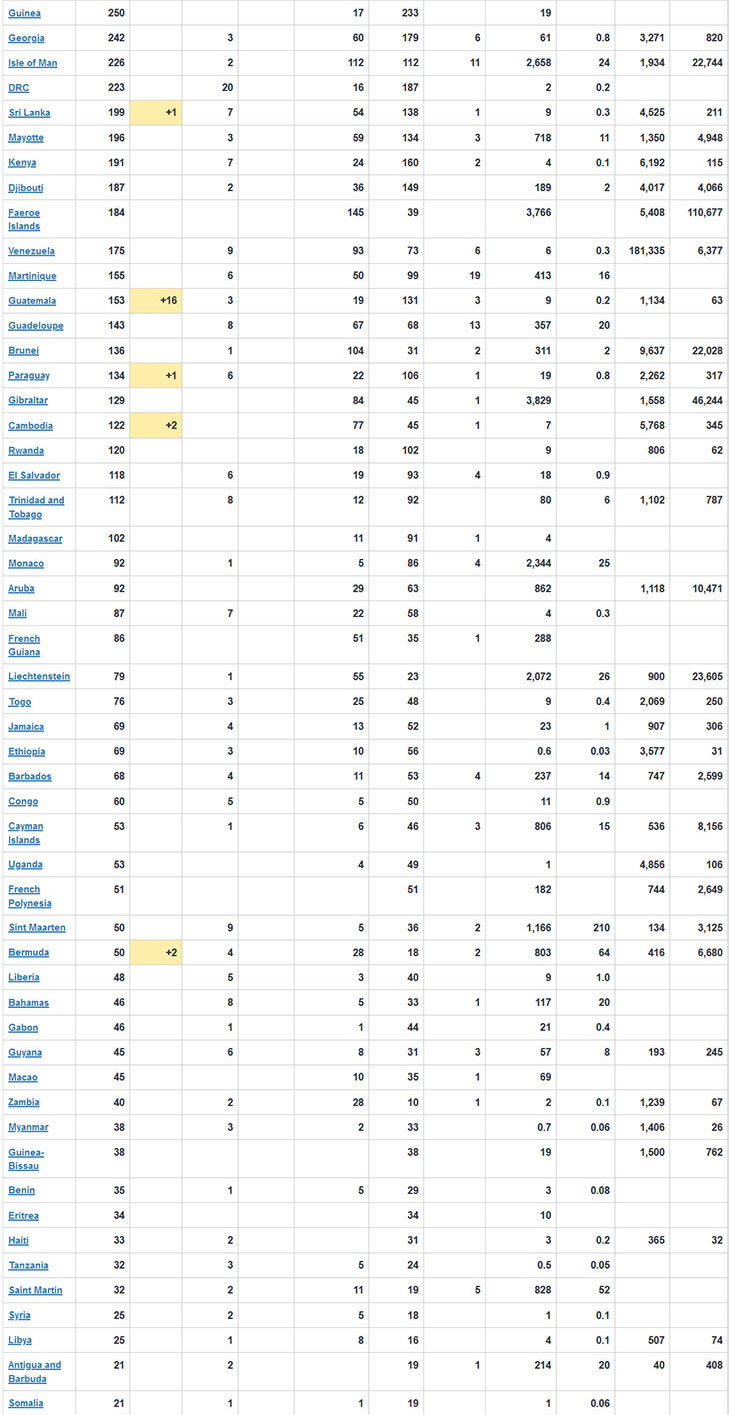730x1415 pixels.
Task: Open the French Guiana link
Action: coord(24,645)
